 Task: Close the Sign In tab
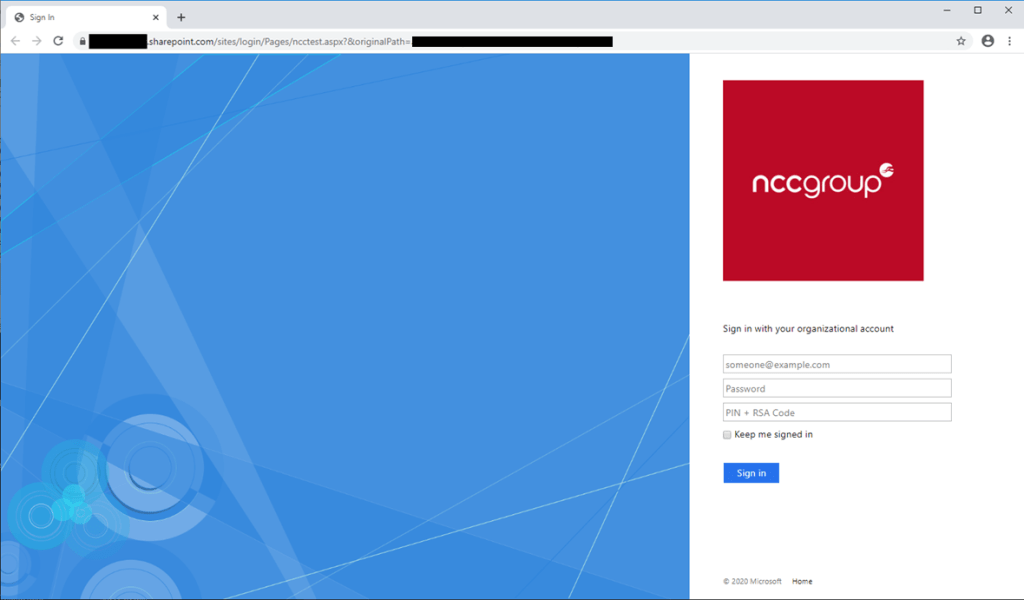(x=156, y=17)
